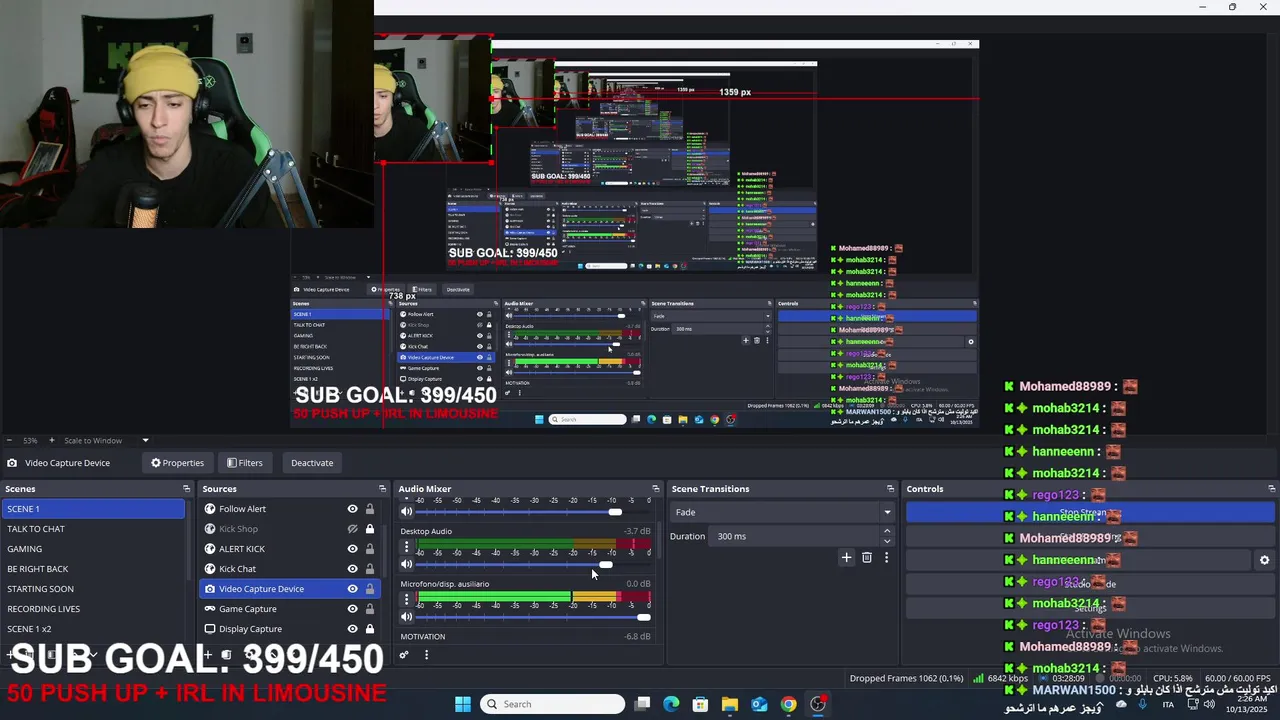Click the taskbar Search box
Viewport: 1280px width, 720px height.
tap(553, 704)
